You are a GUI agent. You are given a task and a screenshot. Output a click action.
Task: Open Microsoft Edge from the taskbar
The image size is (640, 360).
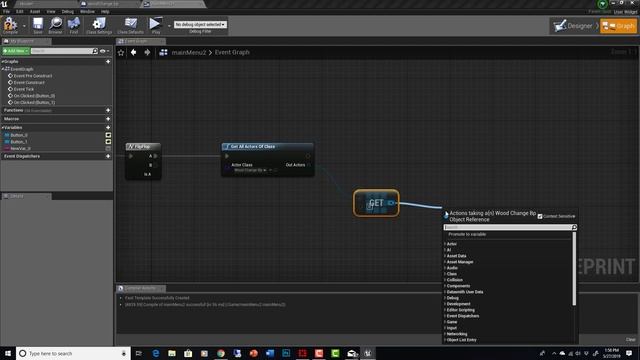click(x=156, y=353)
